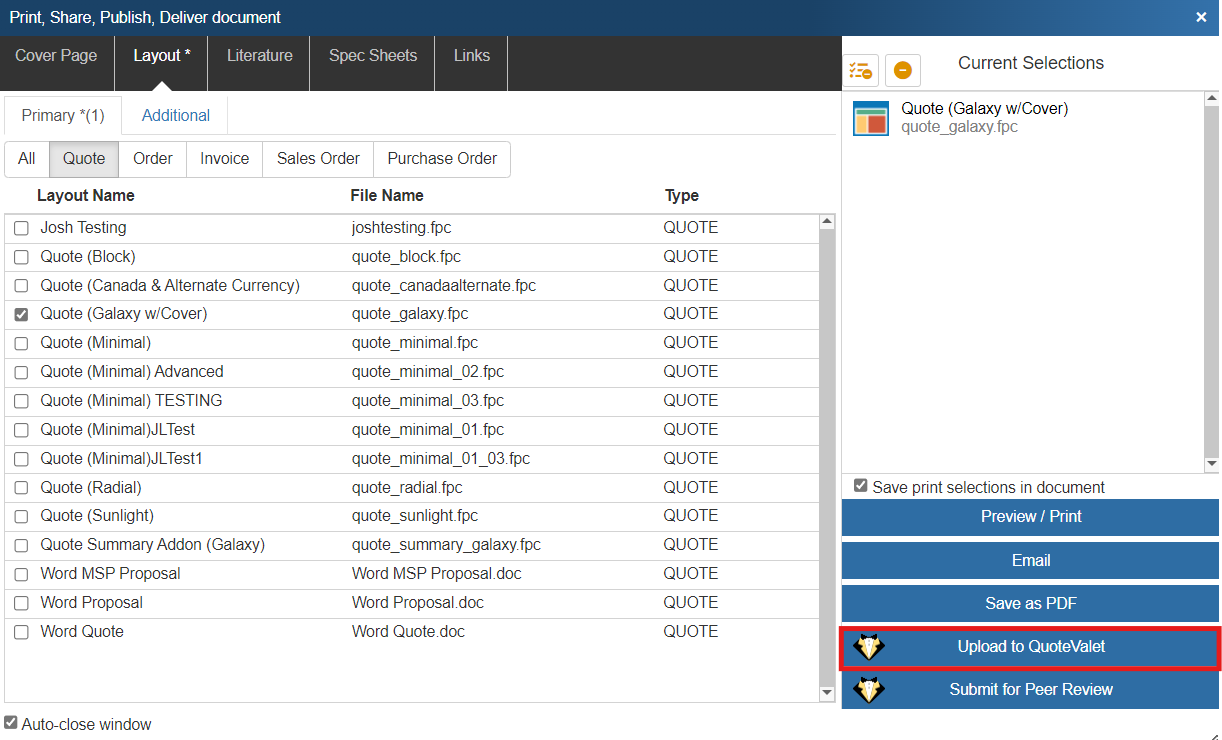This screenshot has height=740, width=1222.
Task: Open the Spec Sheets tab
Action: tap(372, 56)
